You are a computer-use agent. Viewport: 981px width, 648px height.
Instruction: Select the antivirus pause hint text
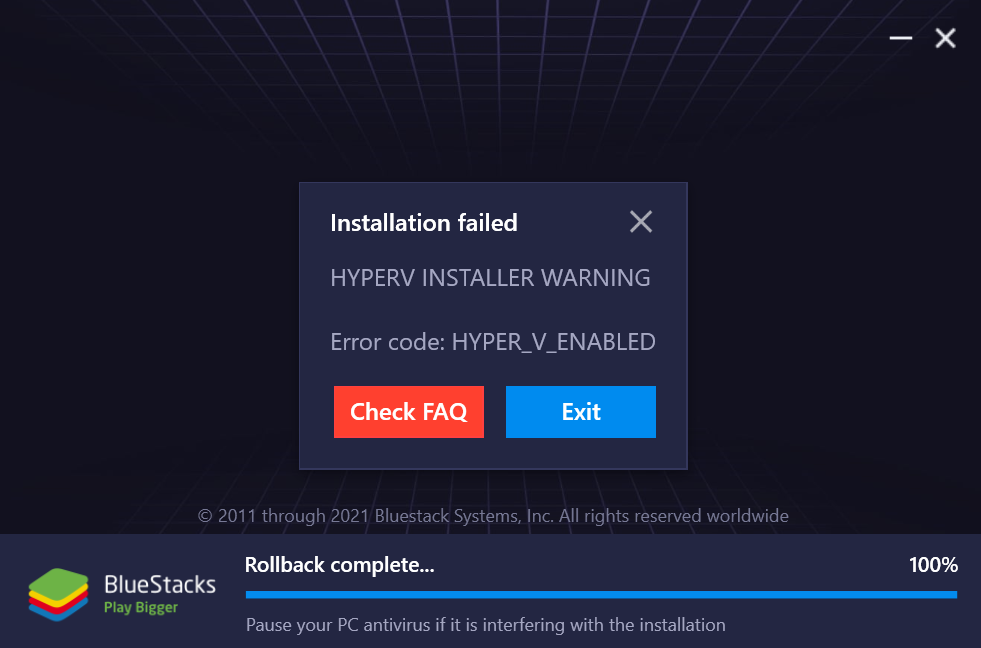[485, 625]
